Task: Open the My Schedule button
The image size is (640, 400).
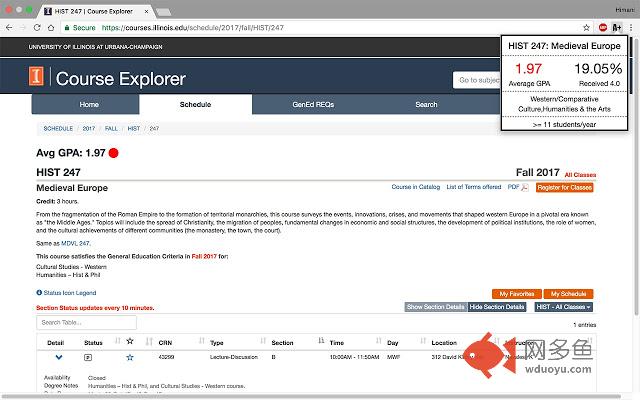Action: point(568,294)
